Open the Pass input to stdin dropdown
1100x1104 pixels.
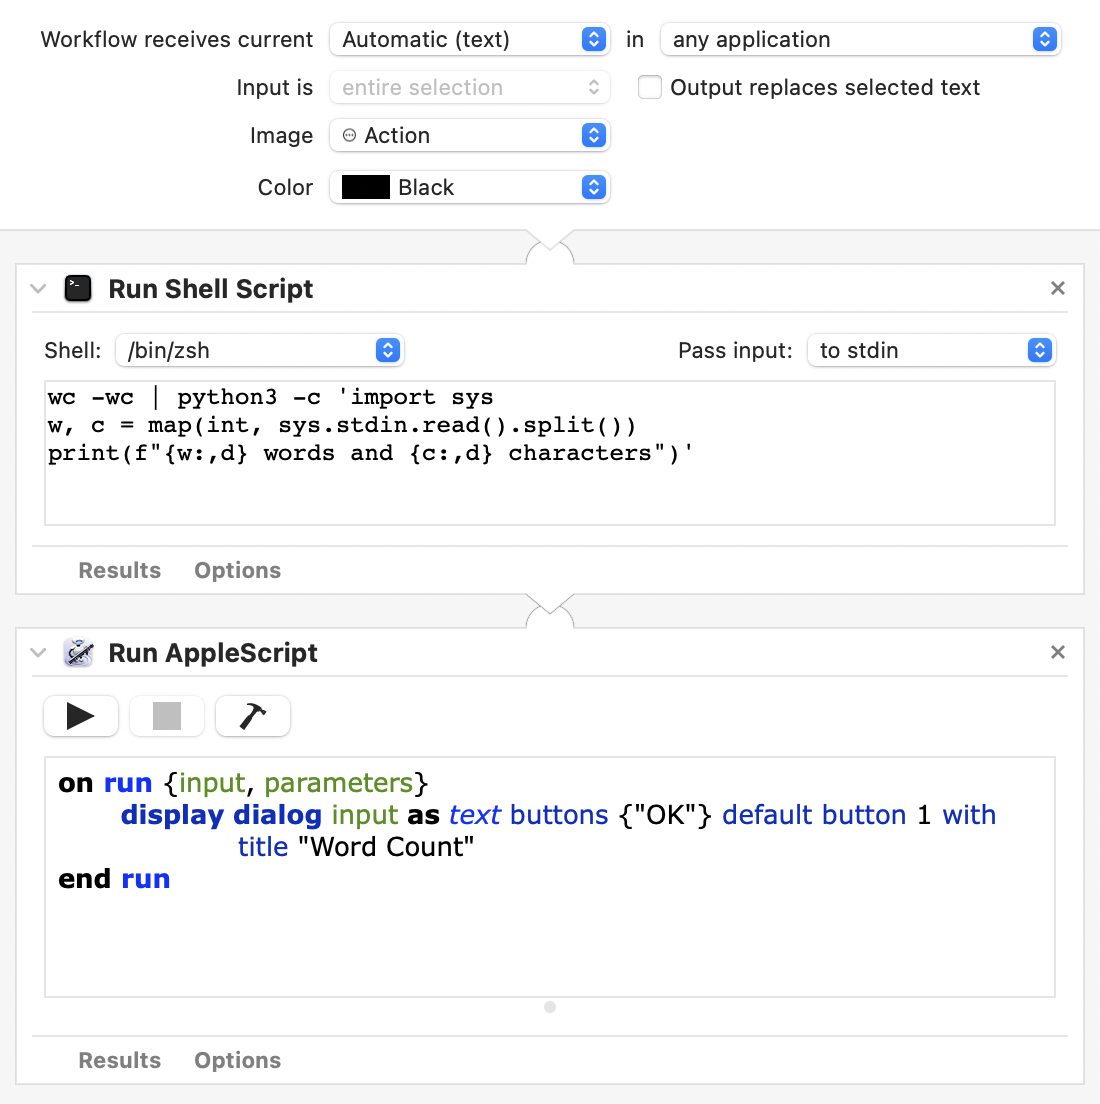coord(931,350)
